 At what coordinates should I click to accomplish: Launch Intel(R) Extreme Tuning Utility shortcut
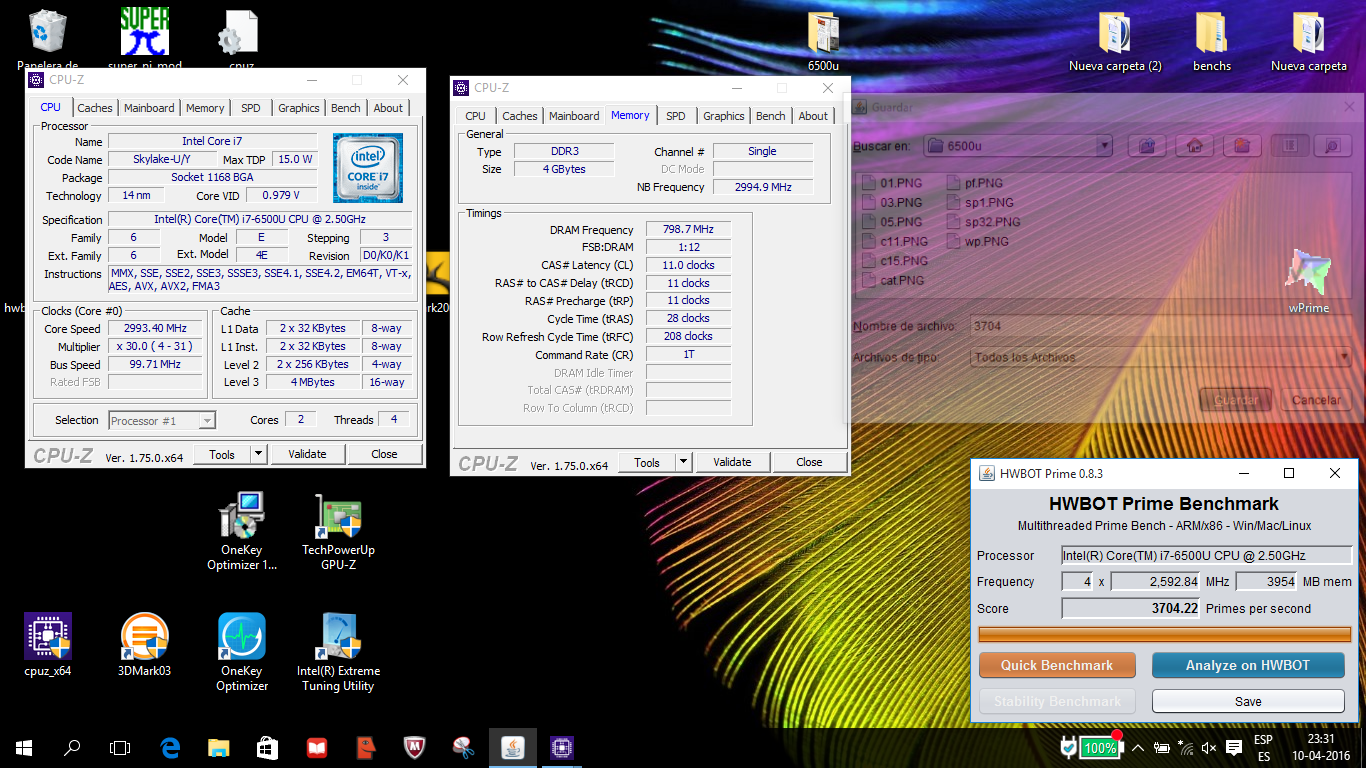338,637
